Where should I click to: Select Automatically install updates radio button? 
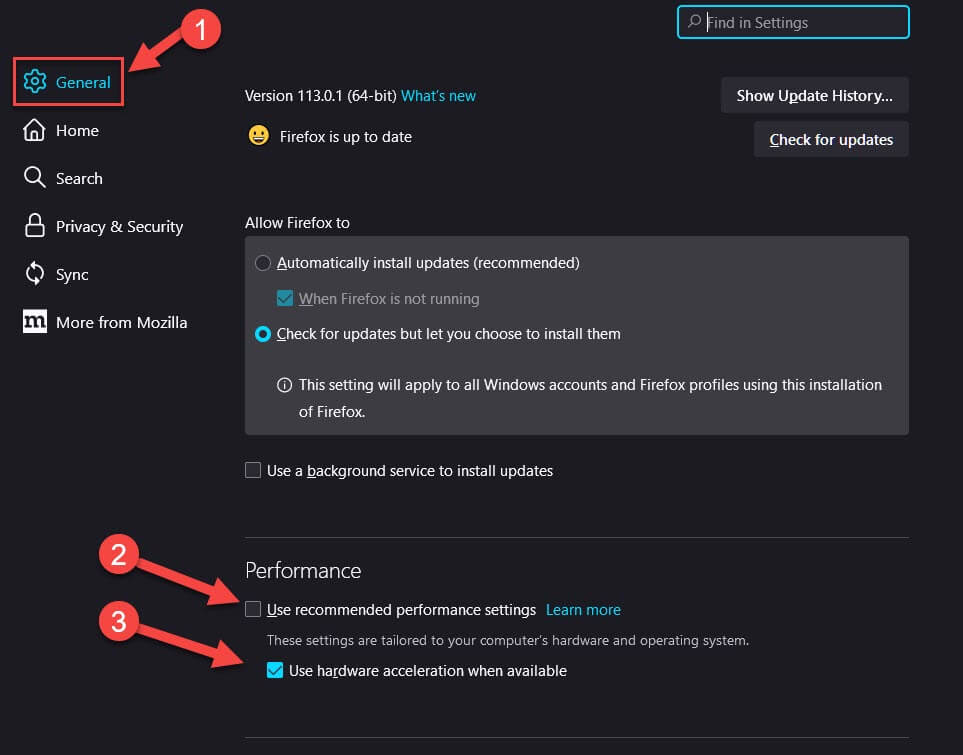(263, 263)
